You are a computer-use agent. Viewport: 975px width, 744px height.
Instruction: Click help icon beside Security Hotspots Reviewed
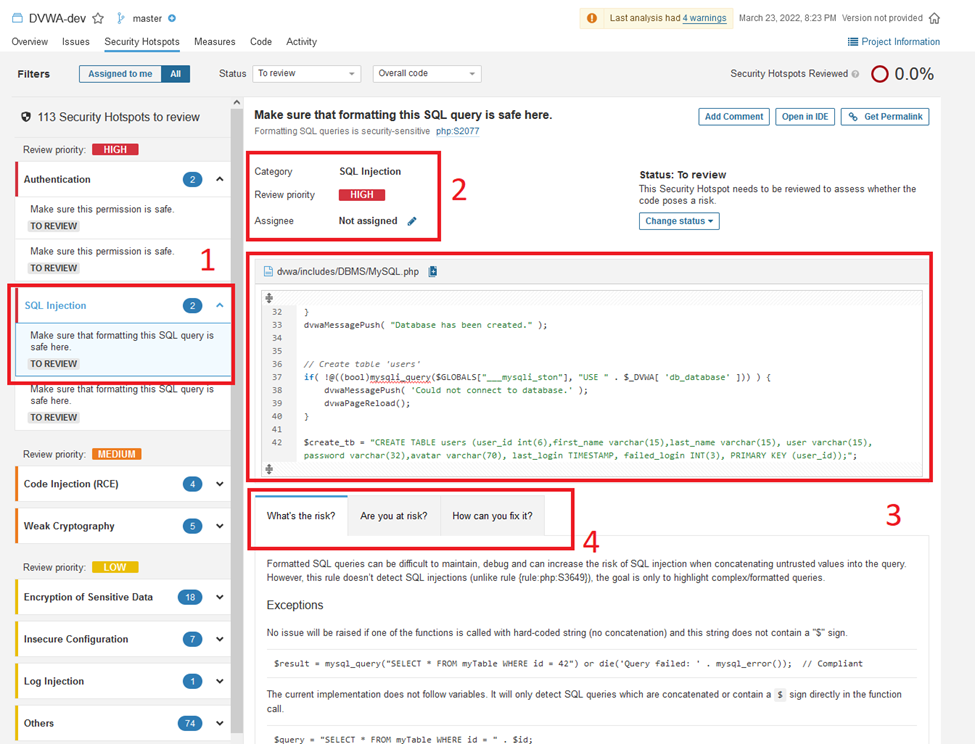855,74
